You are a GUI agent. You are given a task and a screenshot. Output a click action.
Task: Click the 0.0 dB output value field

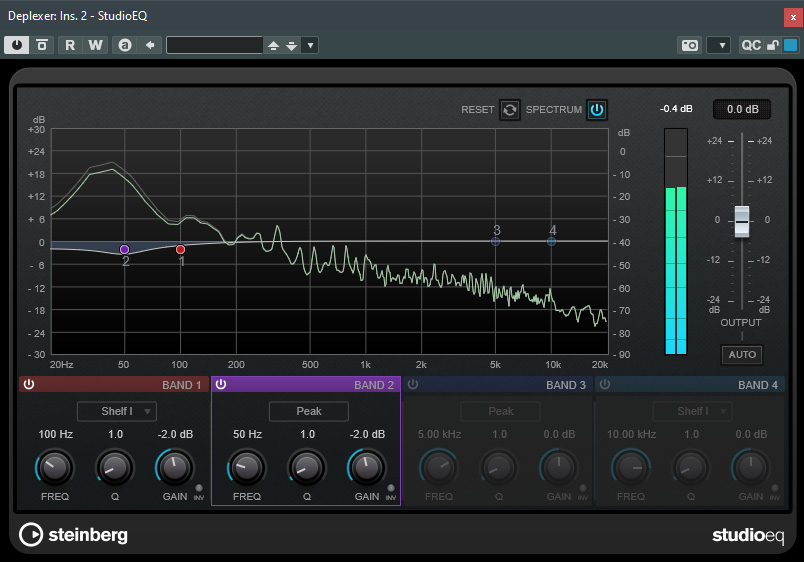(x=742, y=109)
